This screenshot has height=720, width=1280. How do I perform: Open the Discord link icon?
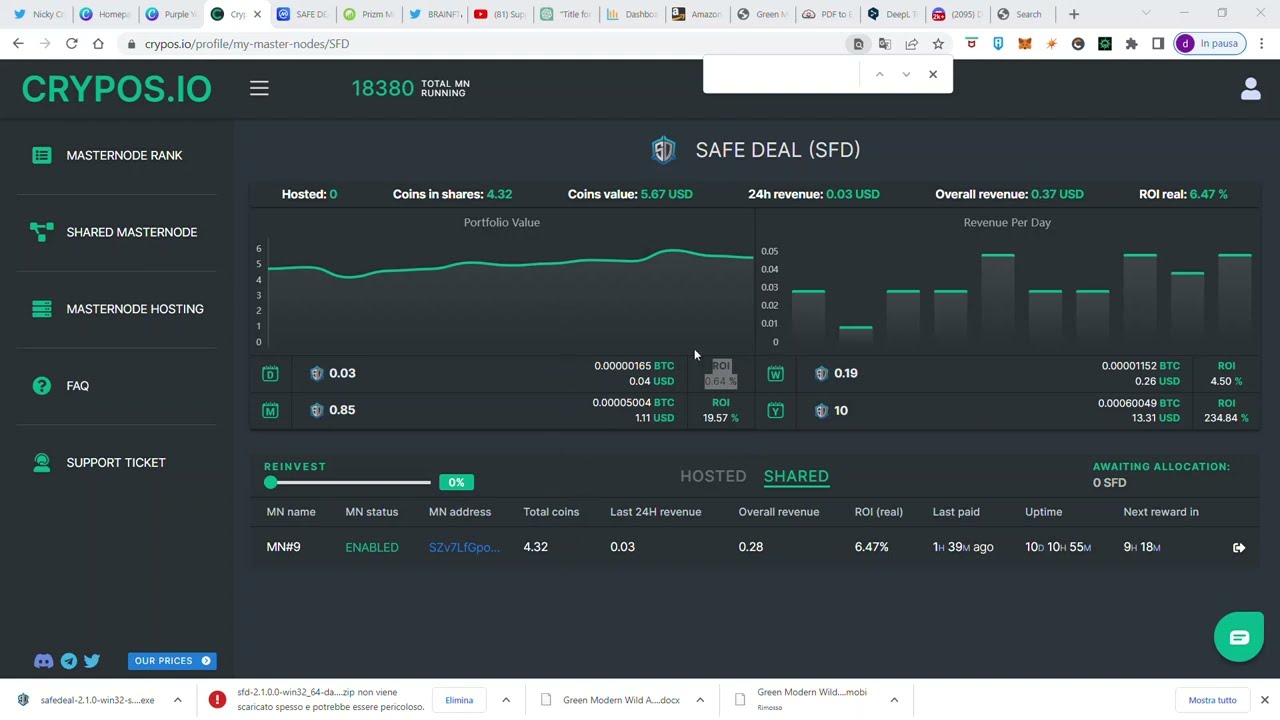point(43,661)
